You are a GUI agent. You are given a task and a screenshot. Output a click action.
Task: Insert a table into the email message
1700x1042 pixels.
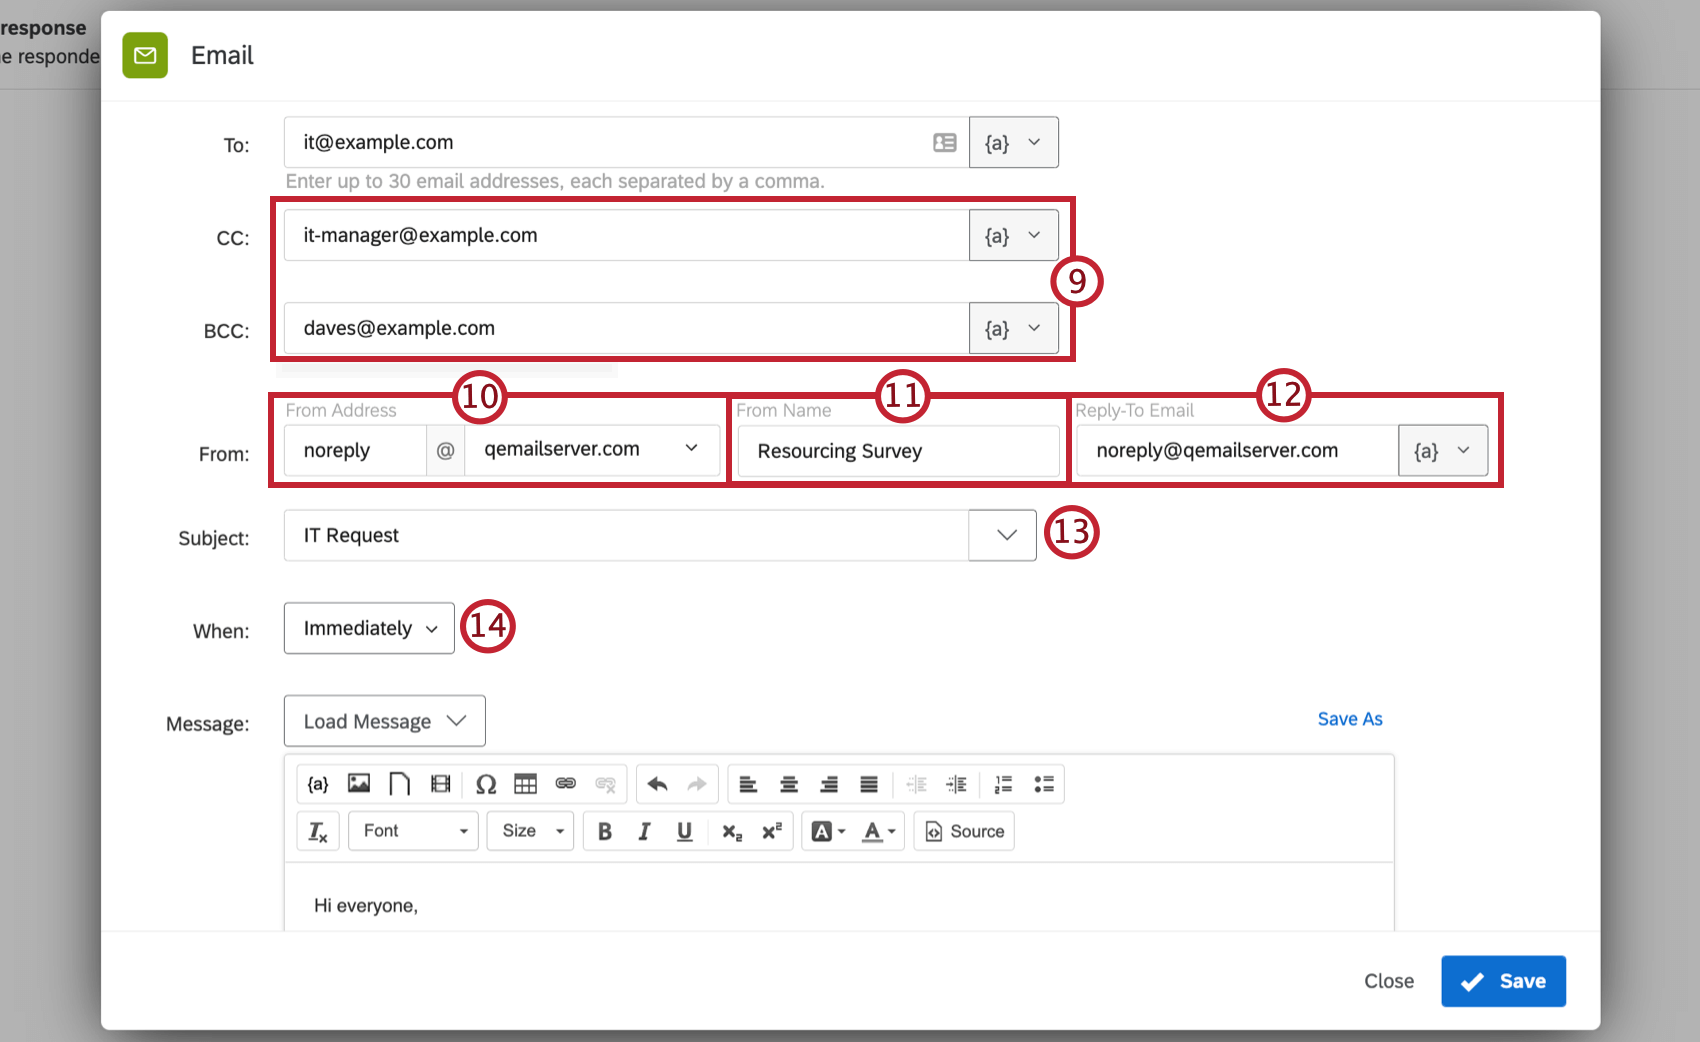pos(526,783)
